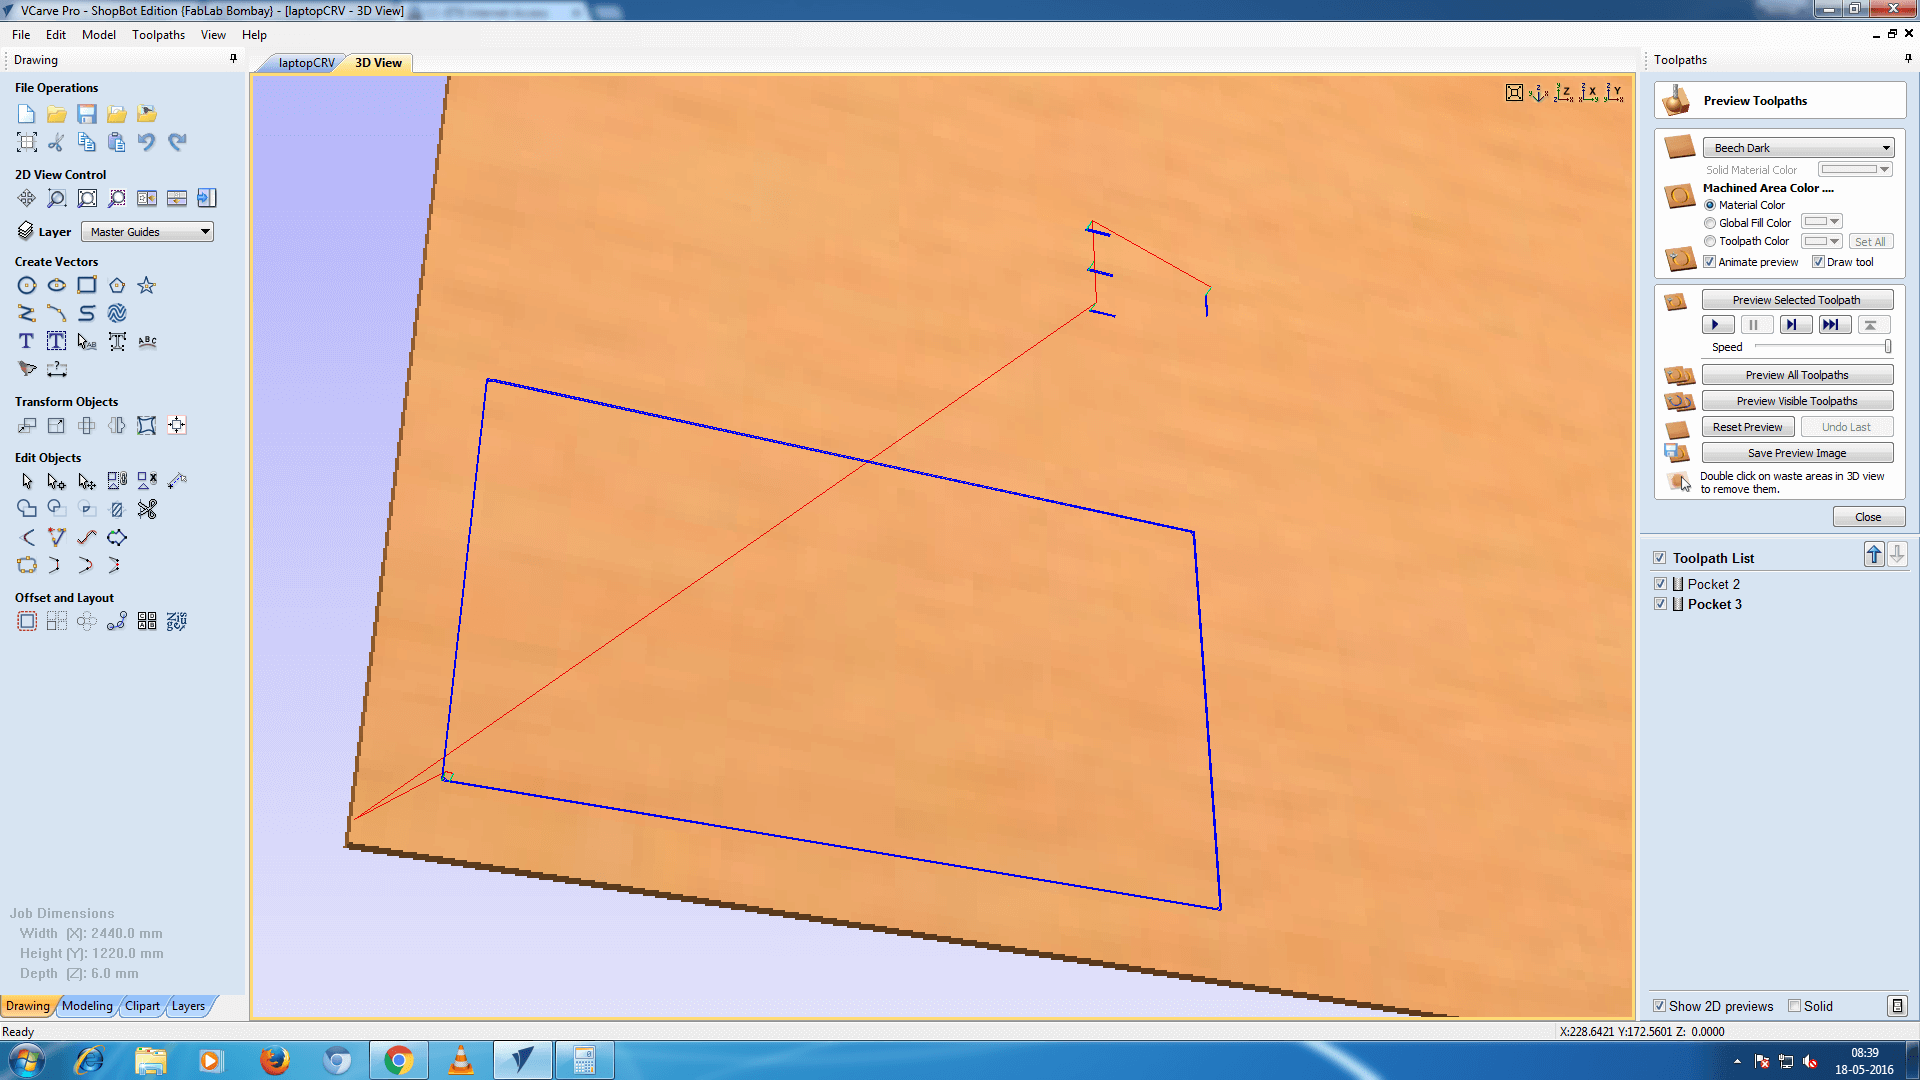Click Preview Selected Toolpath button
The height and width of the screenshot is (1080, 1920).
click(x=1797, y=300)
